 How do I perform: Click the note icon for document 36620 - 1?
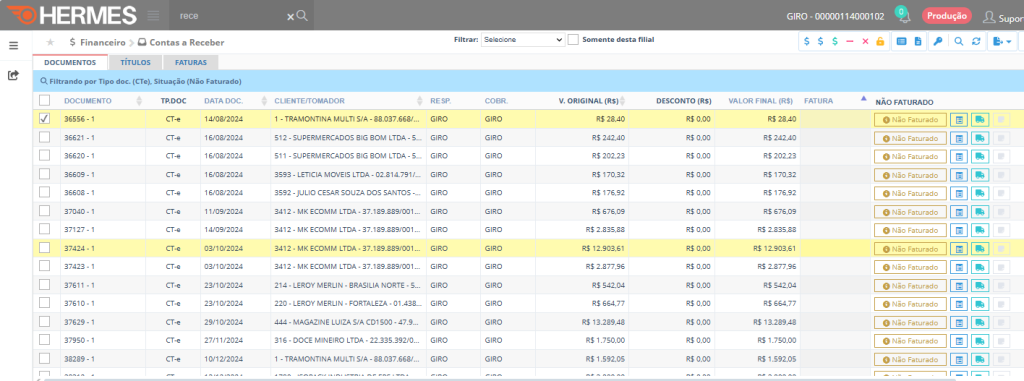(x=1000, y=157)
